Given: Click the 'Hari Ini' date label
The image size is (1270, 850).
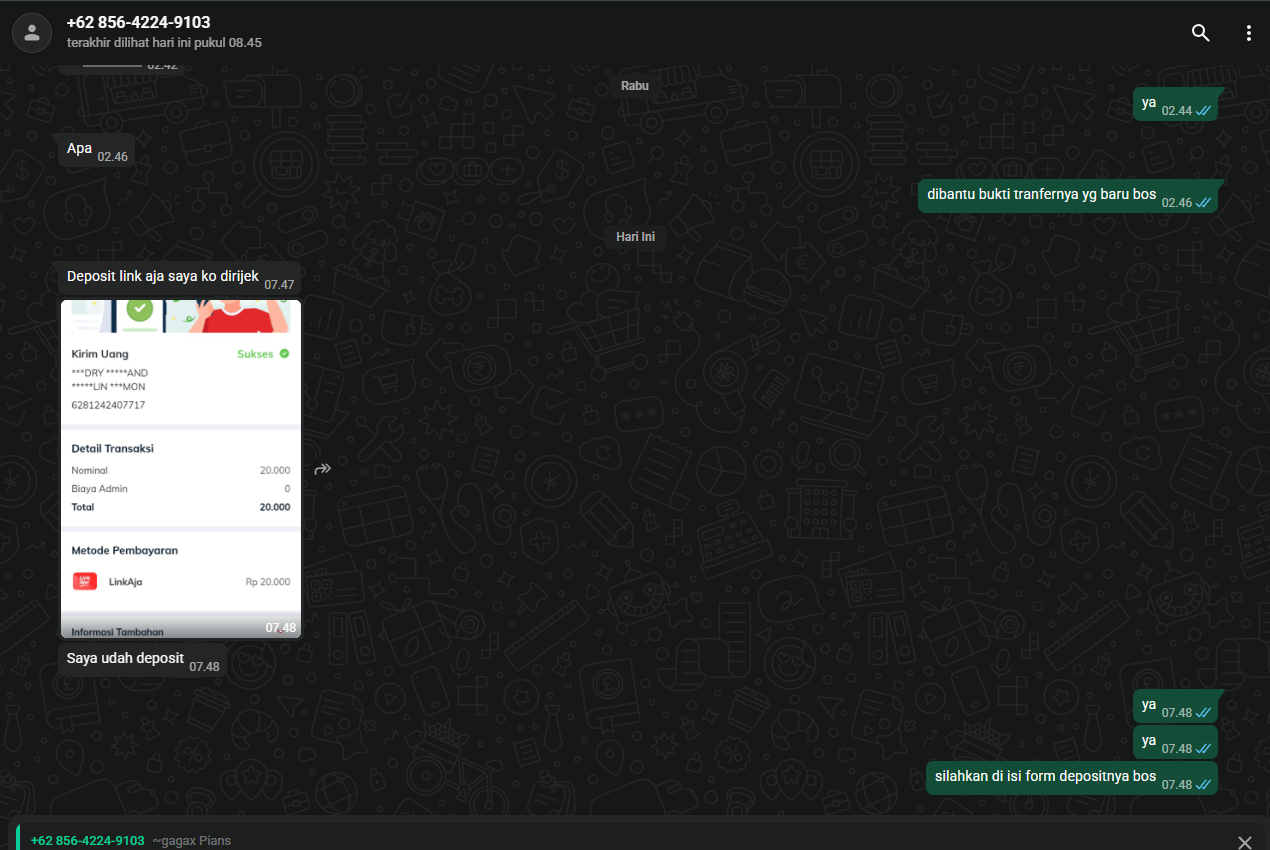Looking at the screenshot, I should click(x=635, y=237).
